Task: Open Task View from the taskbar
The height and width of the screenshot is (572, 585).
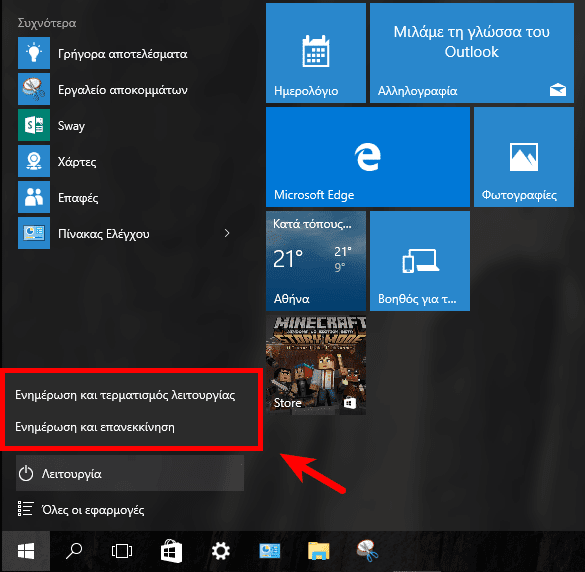Action: (122, 551)
